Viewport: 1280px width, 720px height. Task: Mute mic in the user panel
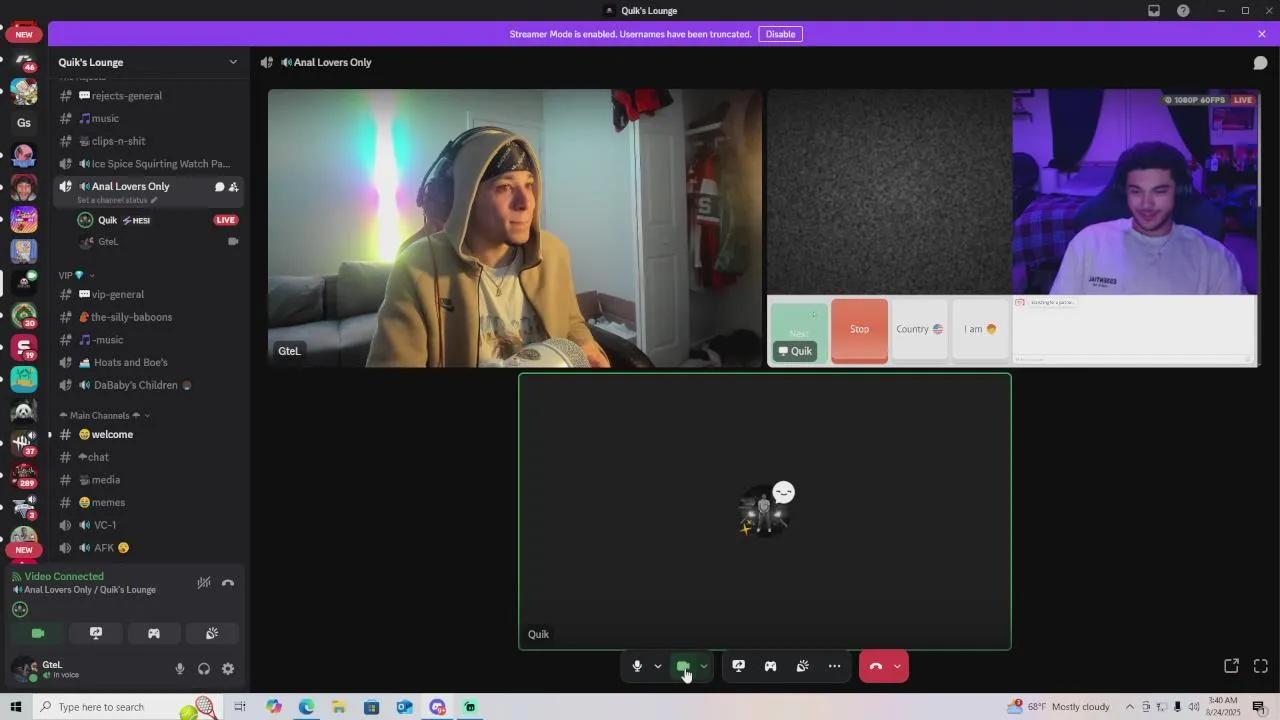[x=180, y=669]
